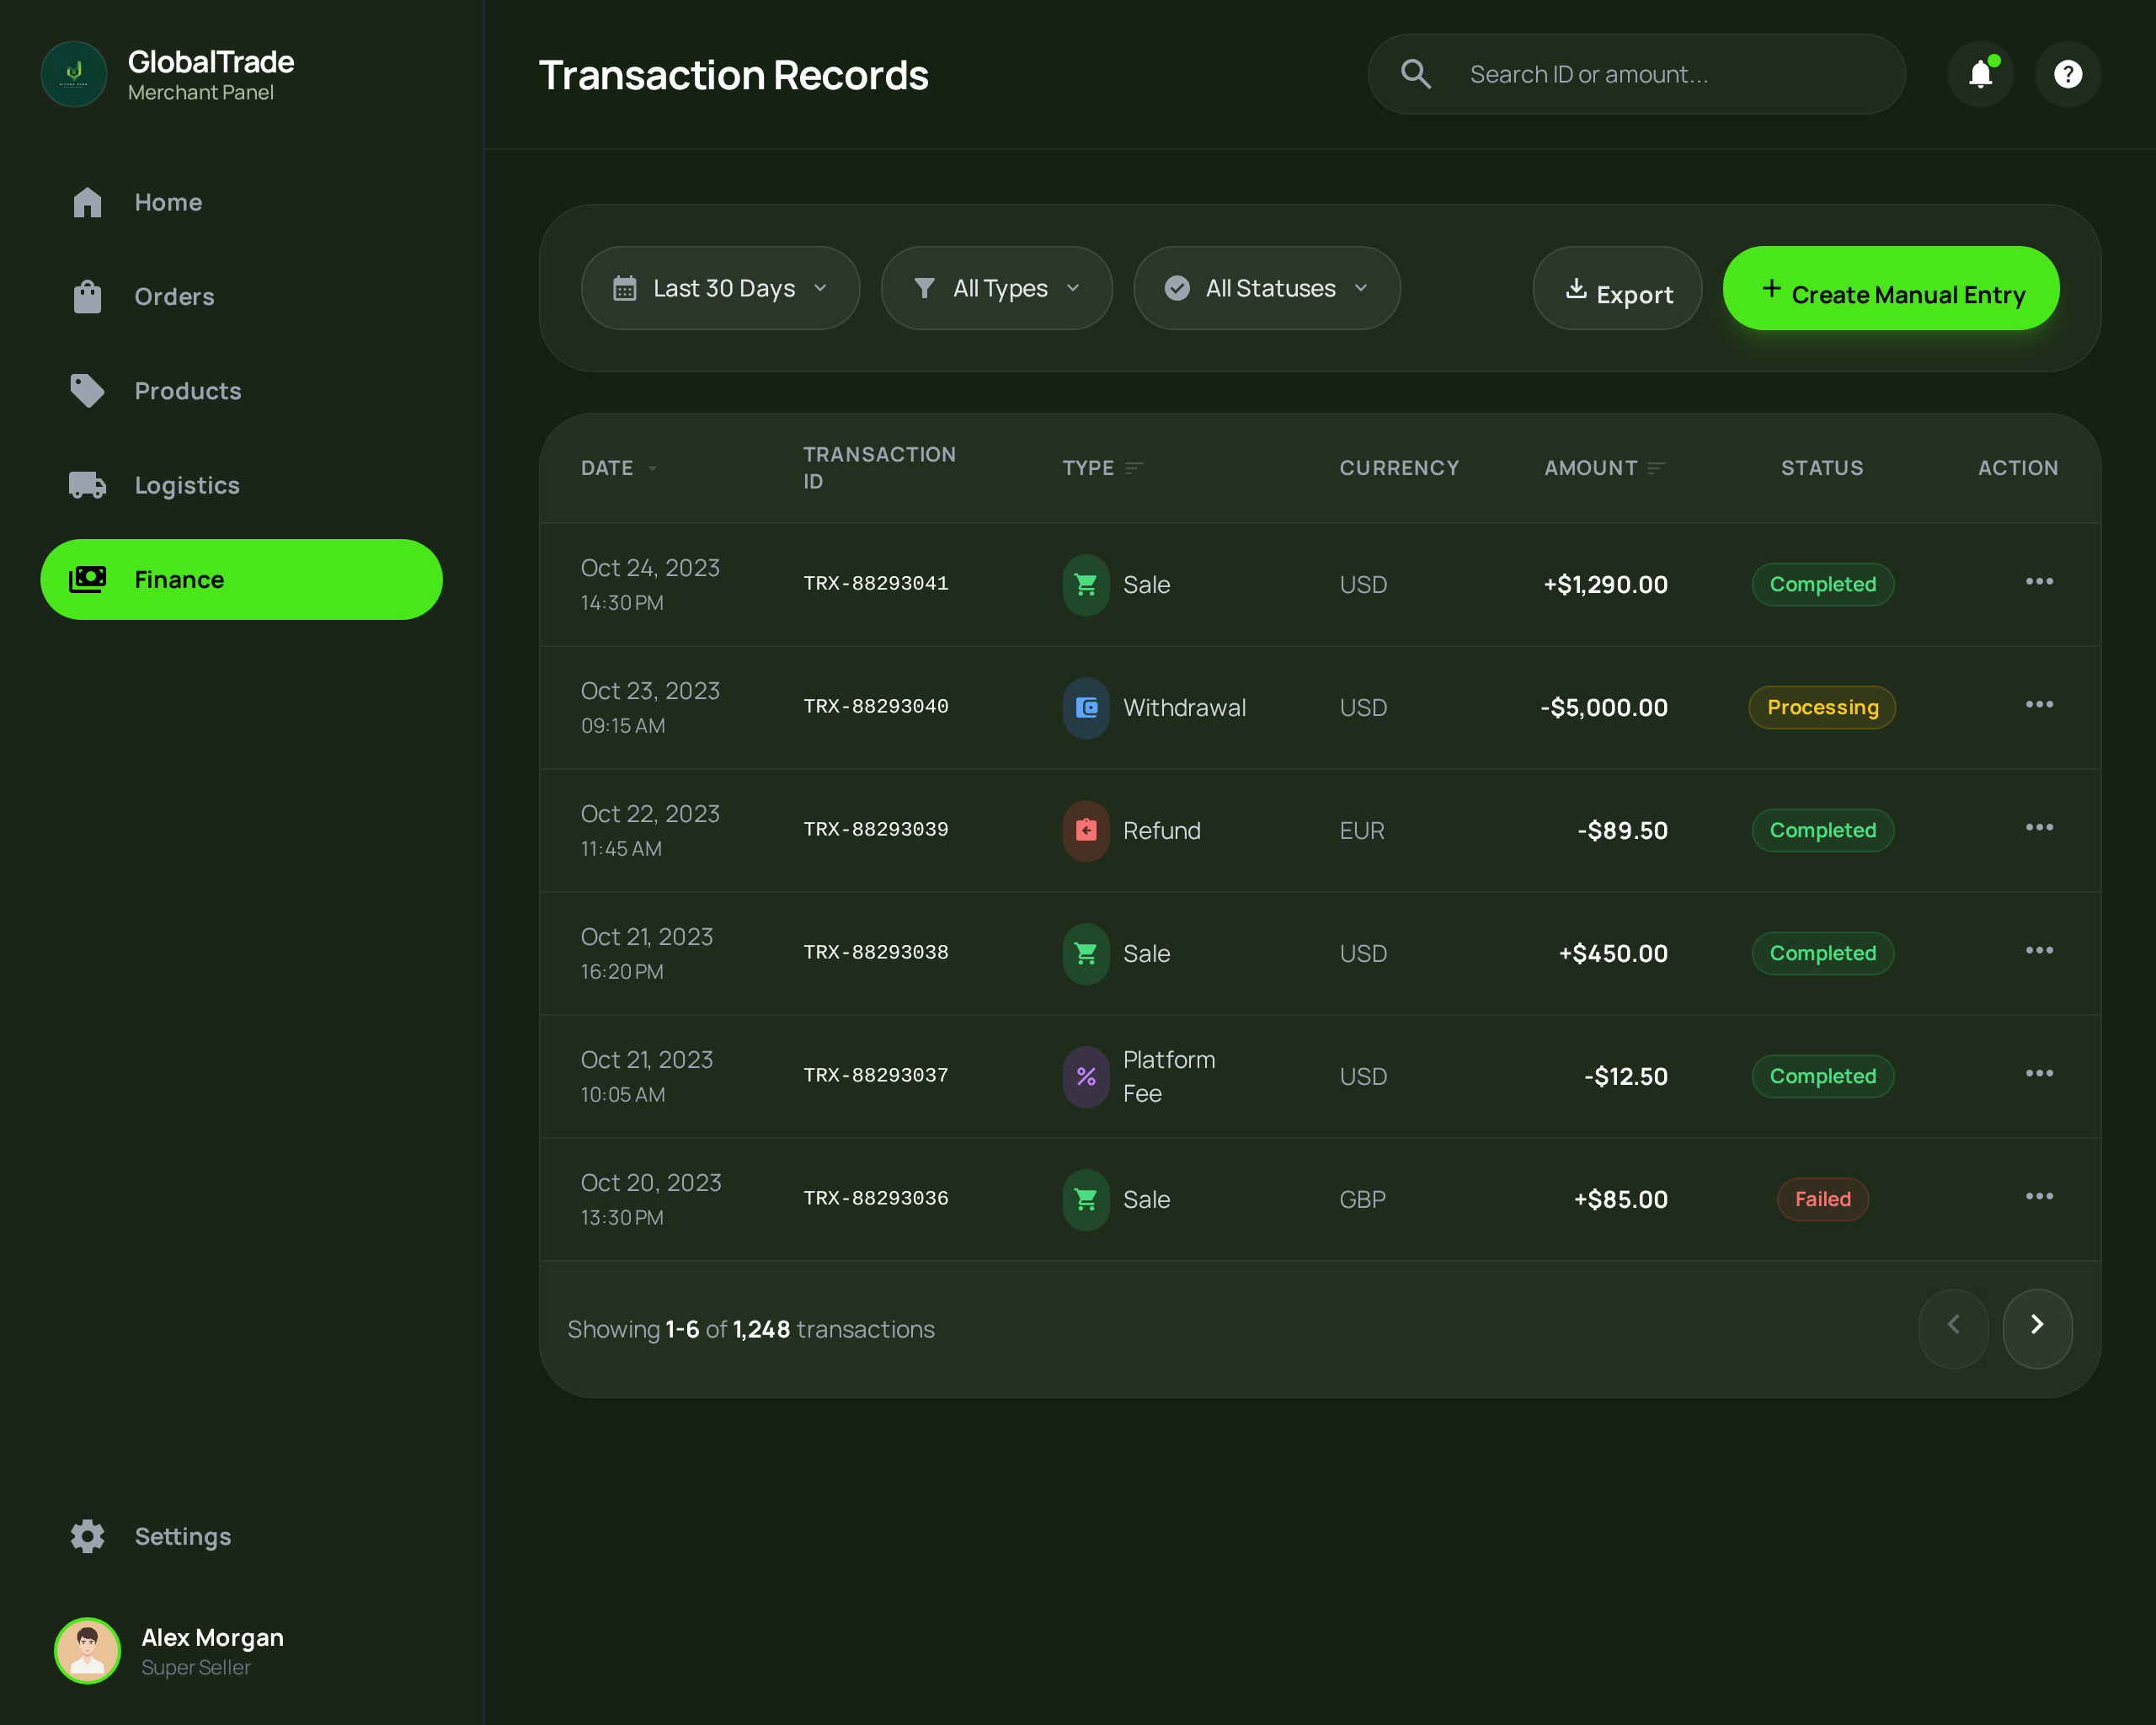Click the search magnifier icon

1415,74
